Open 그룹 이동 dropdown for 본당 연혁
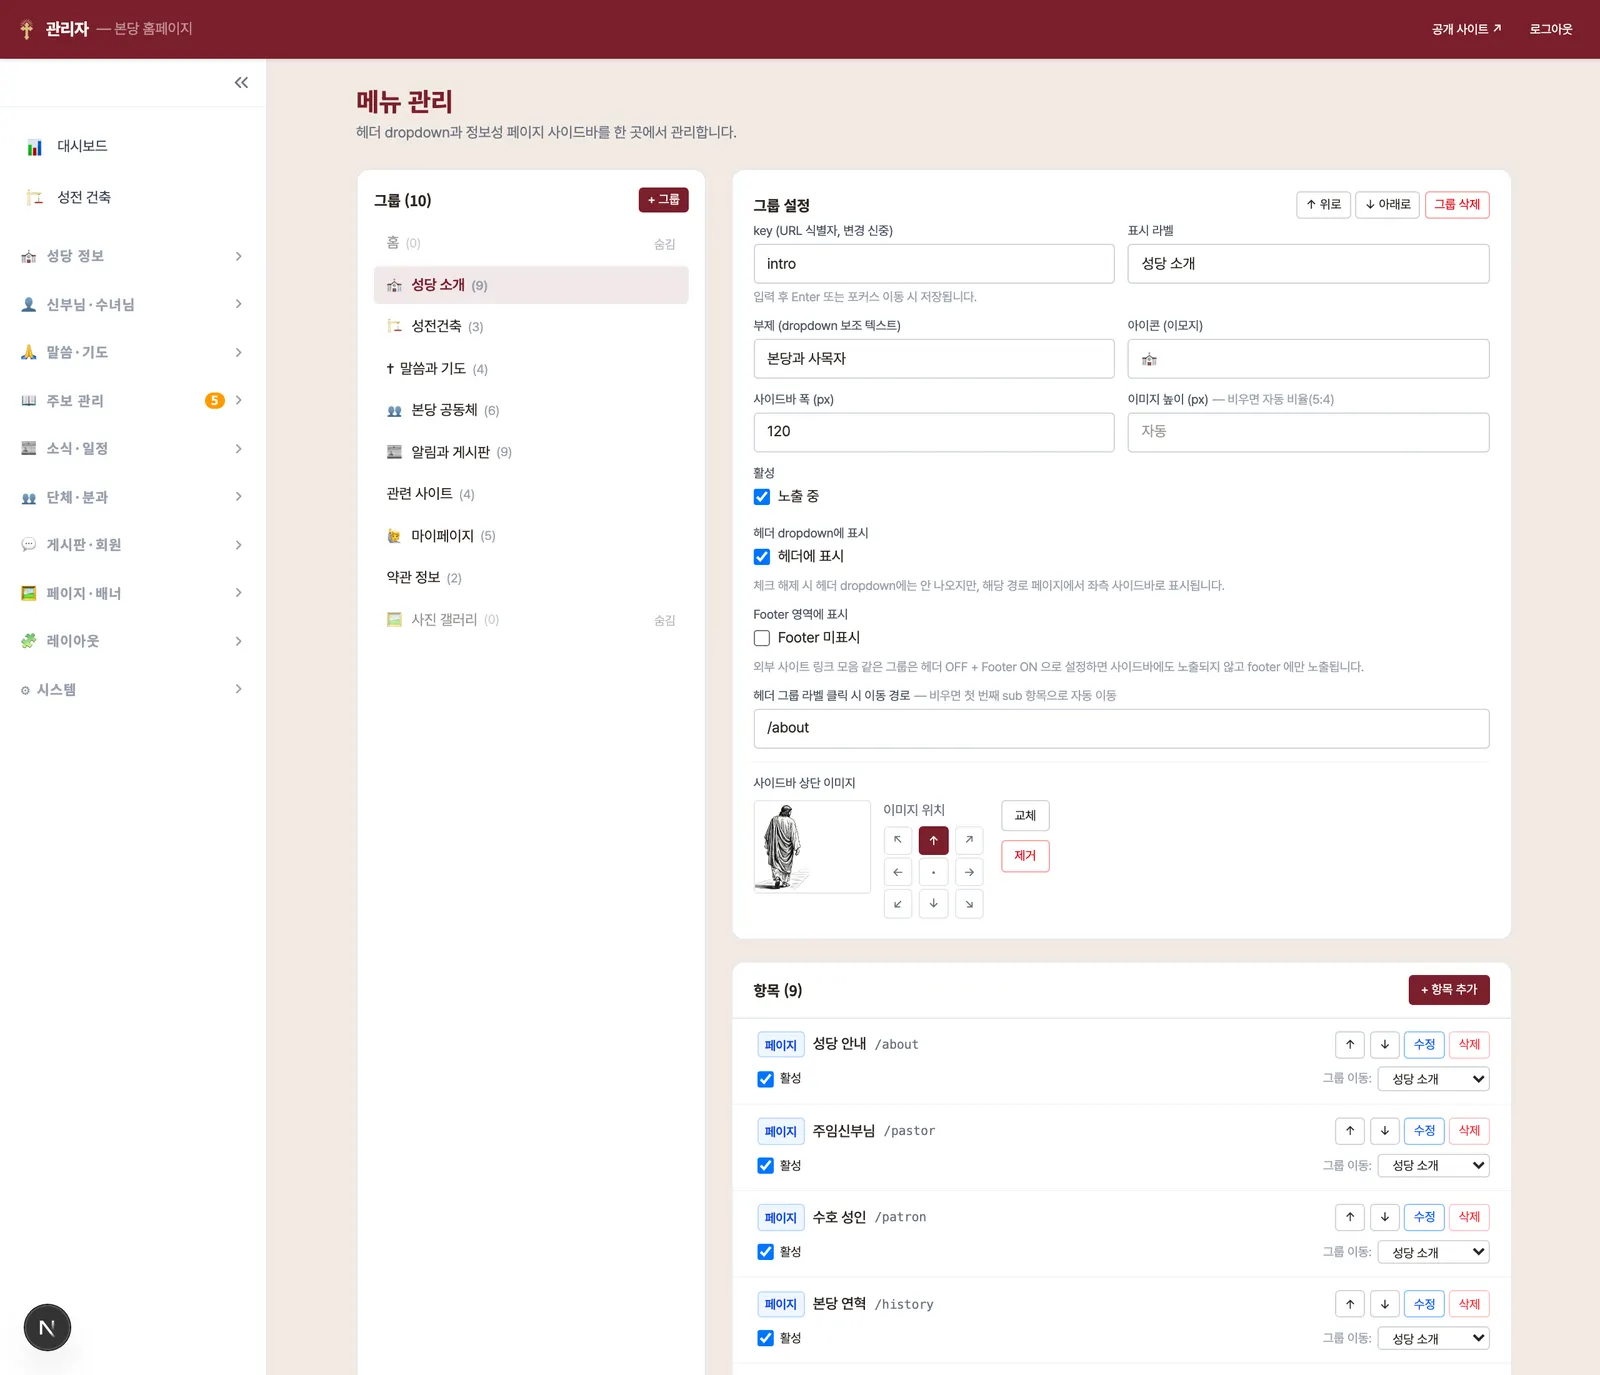This screenshot has width=1600, height=1375. click(1434, 1338)
